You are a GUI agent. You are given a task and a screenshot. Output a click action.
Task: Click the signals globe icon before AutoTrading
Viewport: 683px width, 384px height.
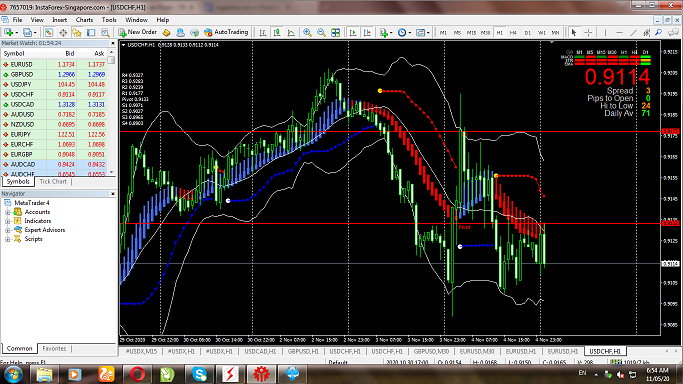point(194,32)
